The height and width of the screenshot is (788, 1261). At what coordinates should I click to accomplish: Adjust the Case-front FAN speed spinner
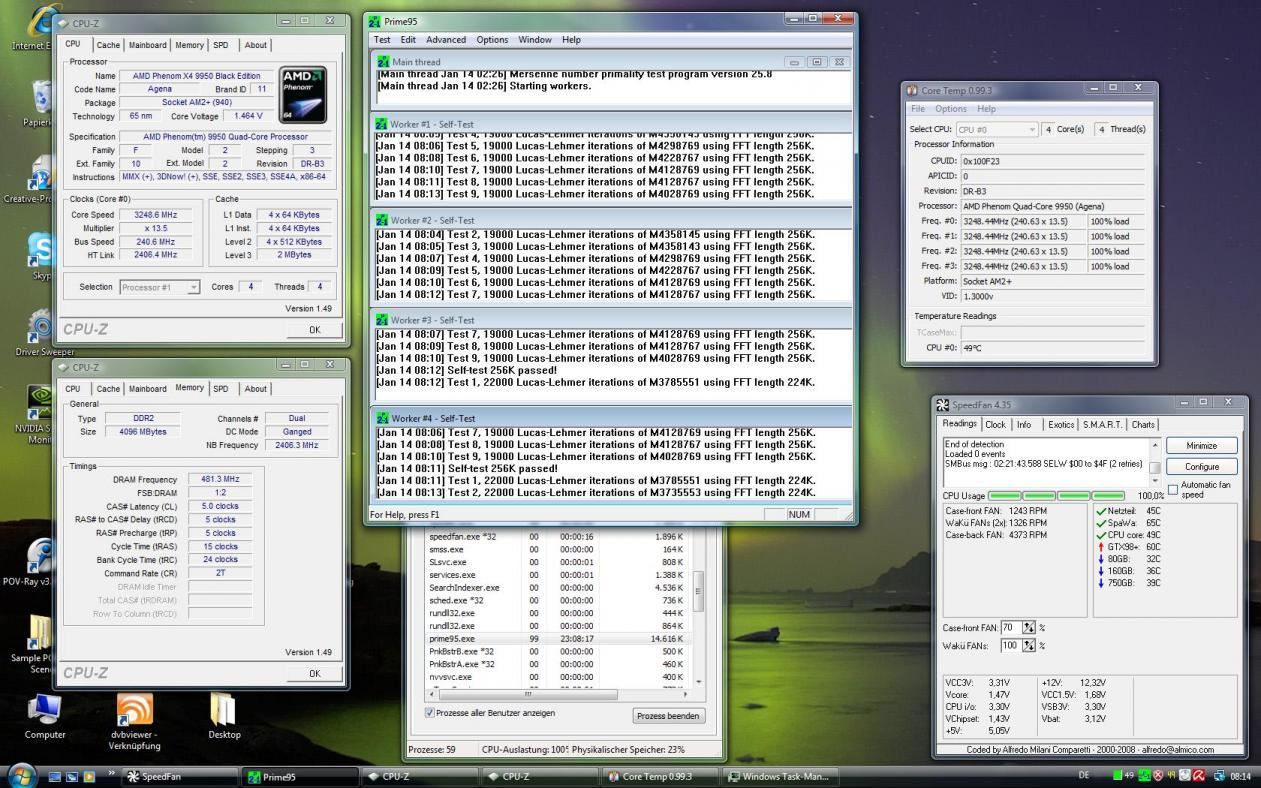point(1029,628)
